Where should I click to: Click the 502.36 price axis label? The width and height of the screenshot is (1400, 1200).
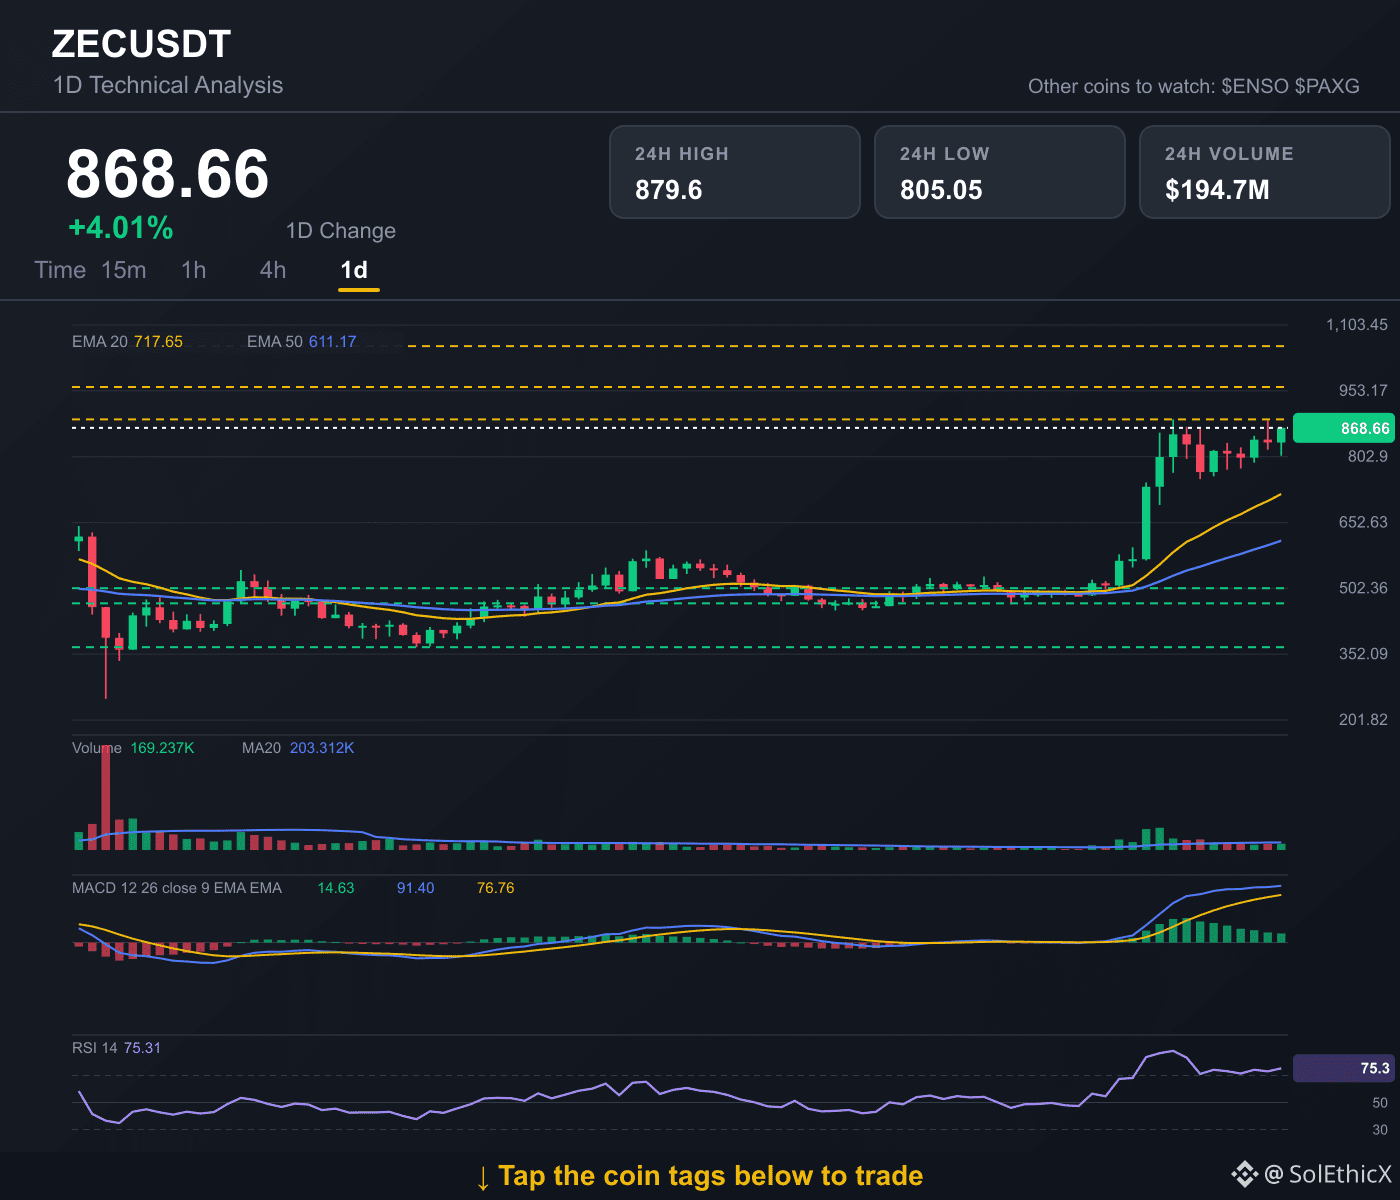point(1364,588)
